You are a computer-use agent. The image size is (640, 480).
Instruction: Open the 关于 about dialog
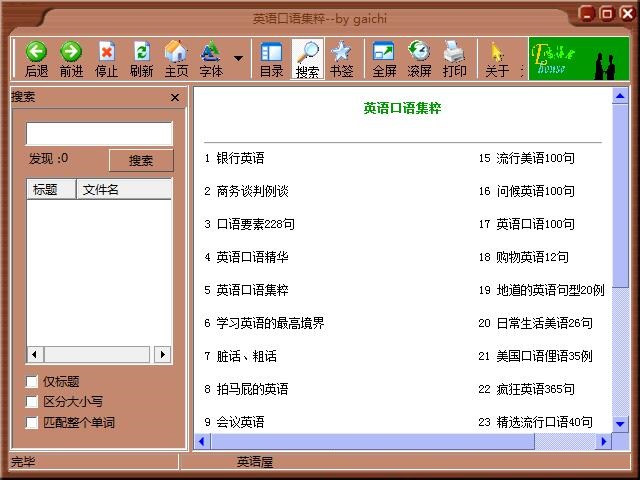point(497,59)
